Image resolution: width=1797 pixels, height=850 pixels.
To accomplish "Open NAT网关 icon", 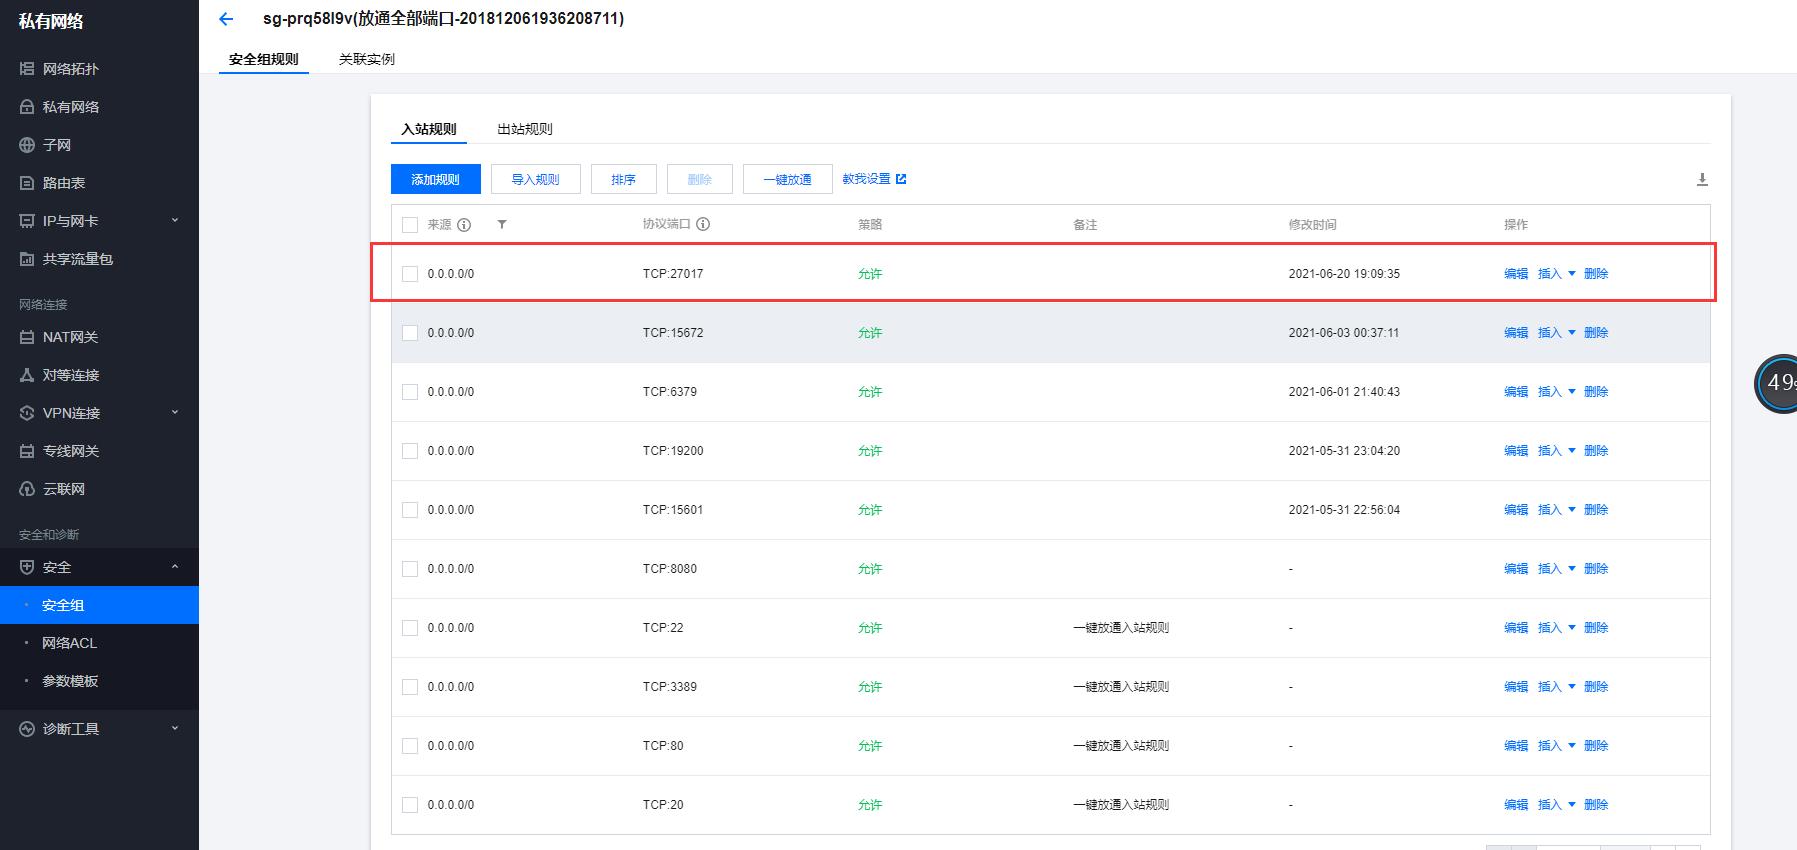I will coord(27,337).
